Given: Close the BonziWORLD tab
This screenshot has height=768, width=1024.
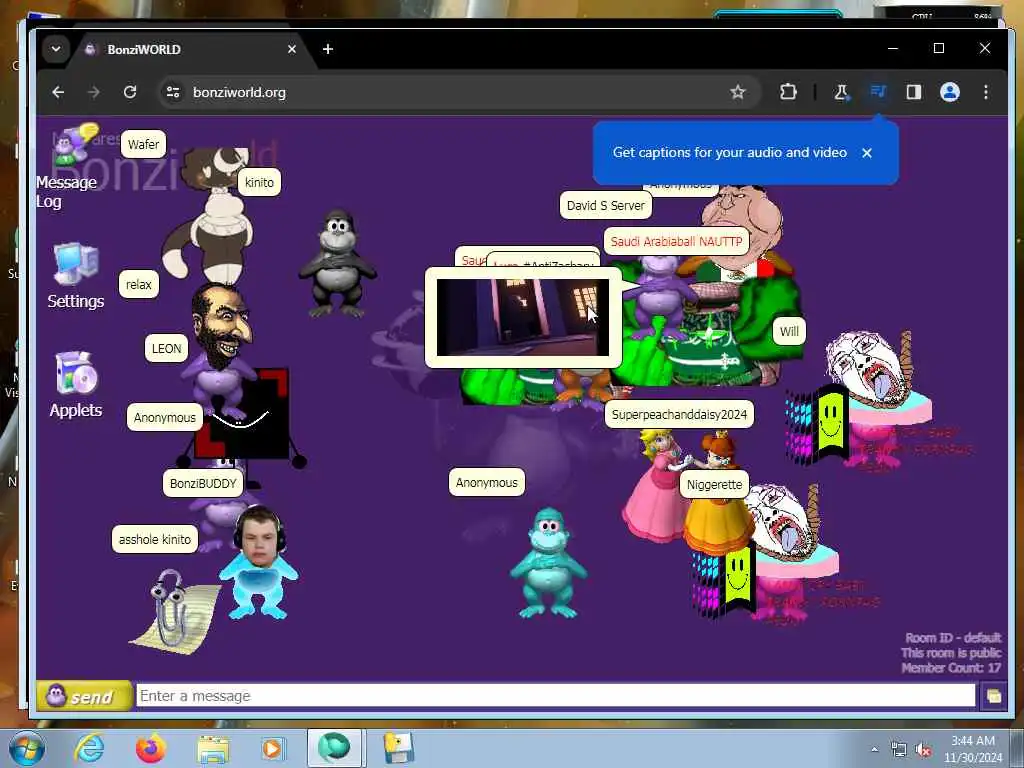Looking at the screenshot, I should [292, 50].
